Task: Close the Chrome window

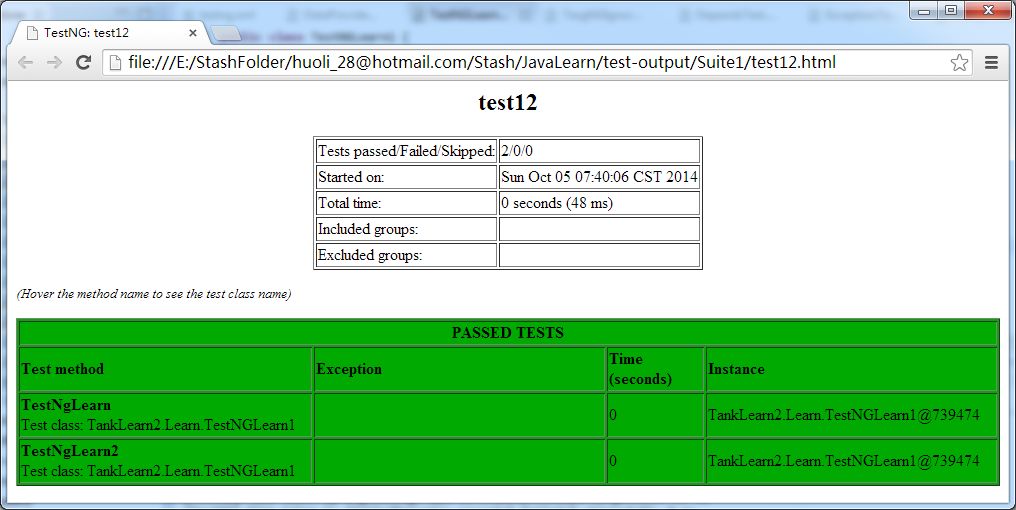Action: coord(988,10)
